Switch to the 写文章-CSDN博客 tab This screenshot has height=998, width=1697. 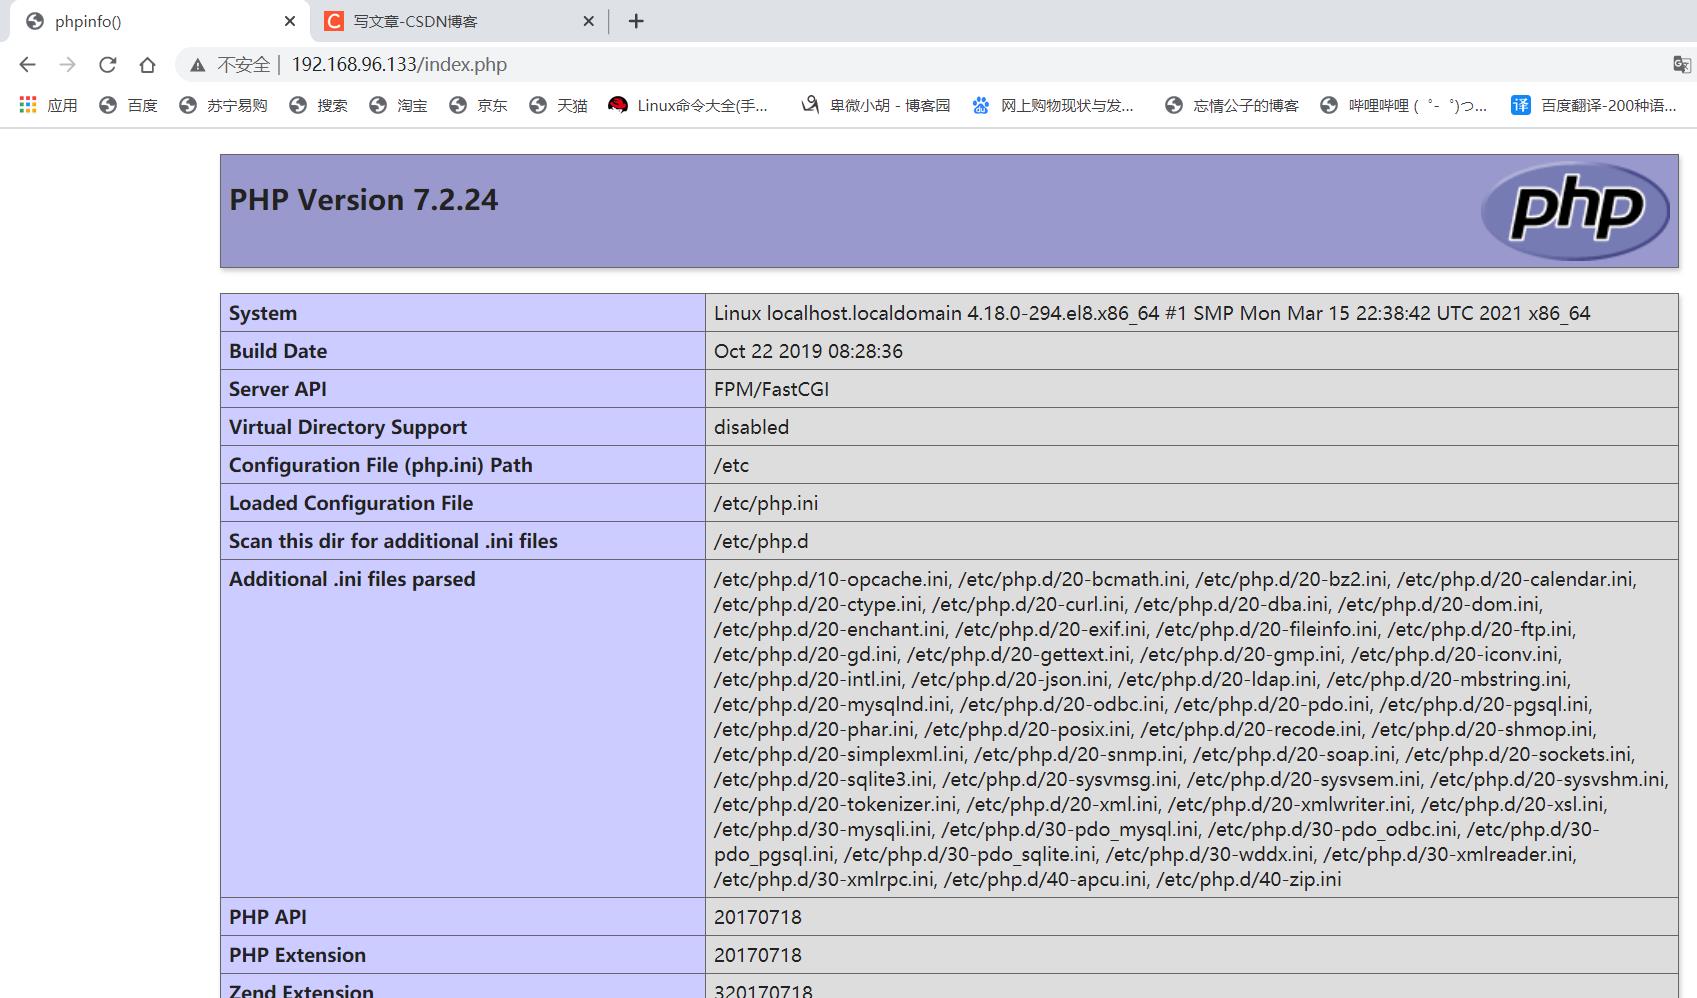coord(459,21)
